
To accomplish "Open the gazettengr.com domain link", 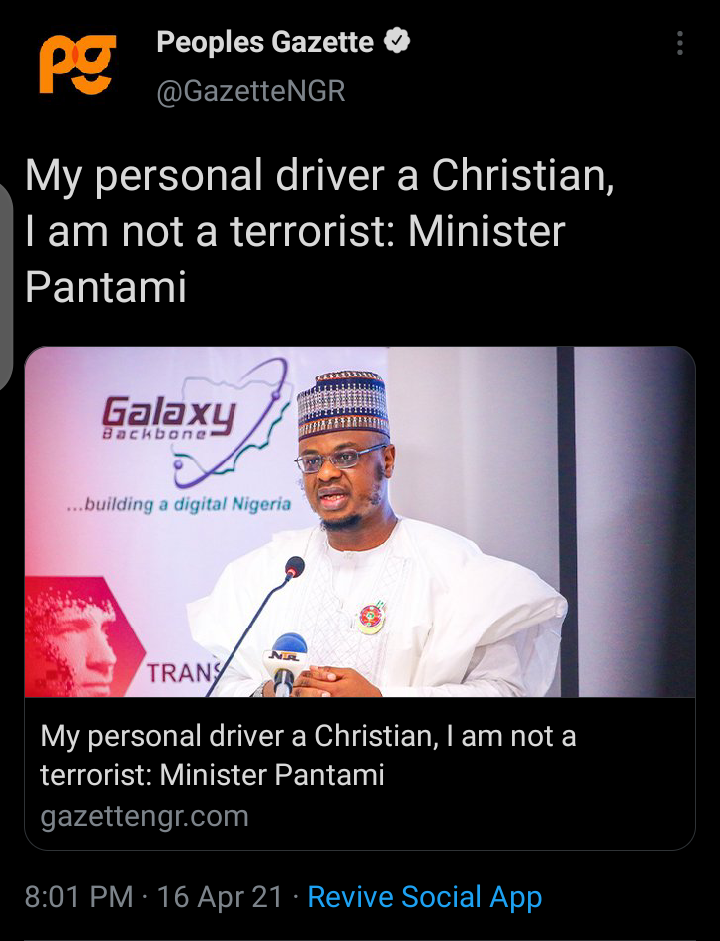I will 144,816.
